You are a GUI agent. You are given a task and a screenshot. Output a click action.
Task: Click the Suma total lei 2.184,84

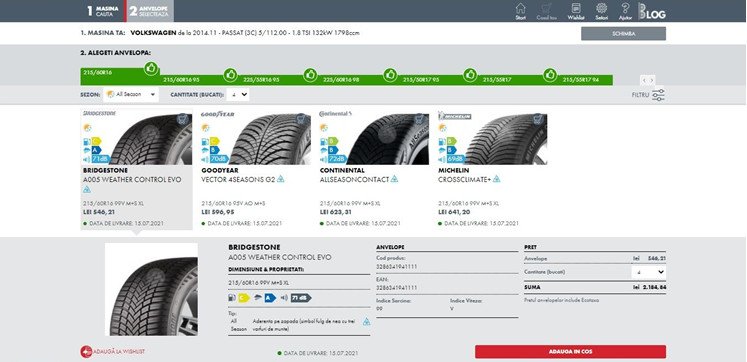point(649,288)
